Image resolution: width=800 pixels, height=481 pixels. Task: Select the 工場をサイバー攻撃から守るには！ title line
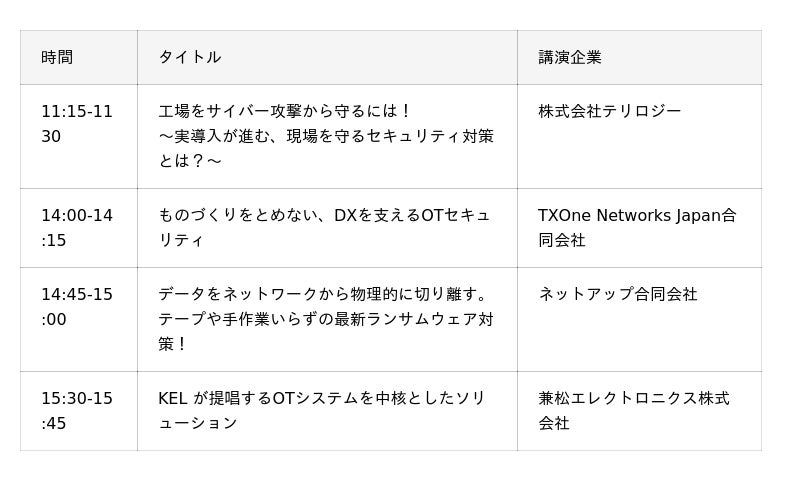click(285, 111)
